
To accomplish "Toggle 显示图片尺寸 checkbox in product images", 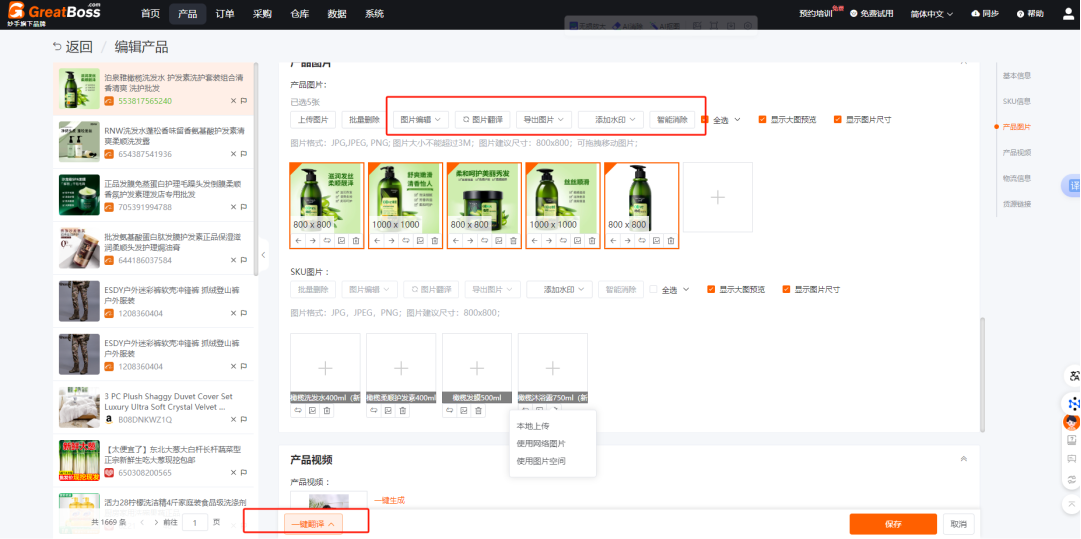I will (838, 119).
